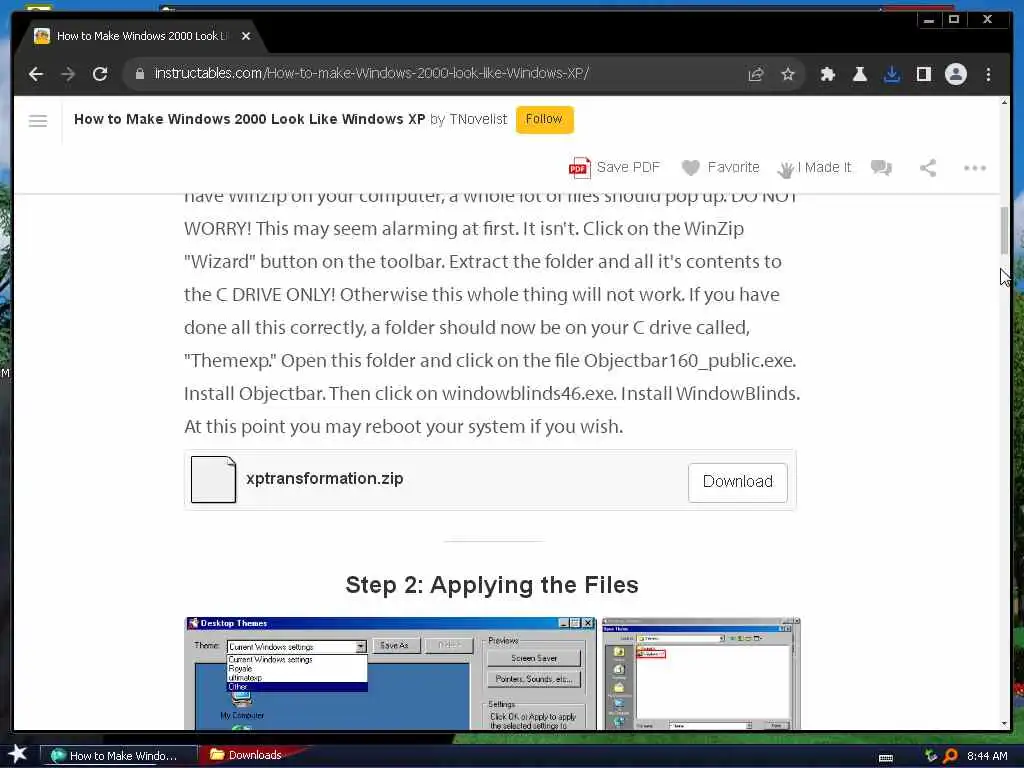Click the I Made It button
Screen dimensions: 1024x768
click(814, 168)
